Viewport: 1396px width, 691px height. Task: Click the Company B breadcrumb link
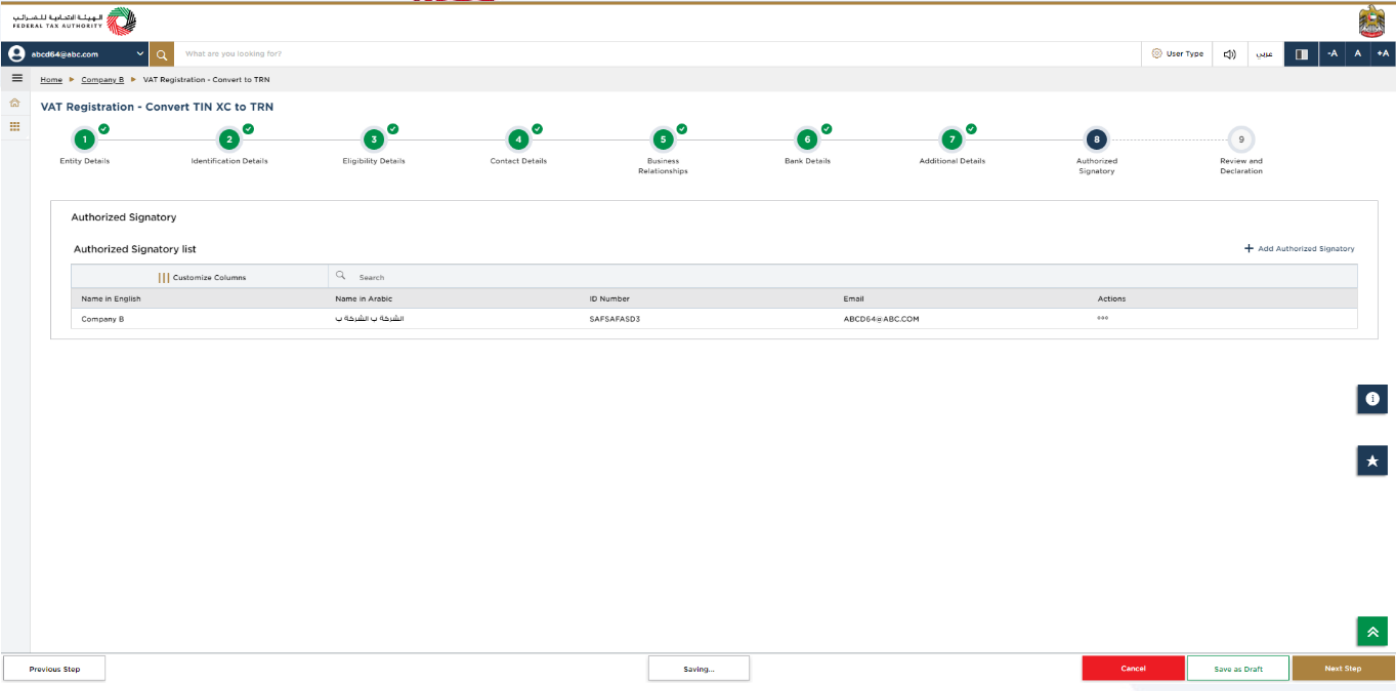coord(102,79)
